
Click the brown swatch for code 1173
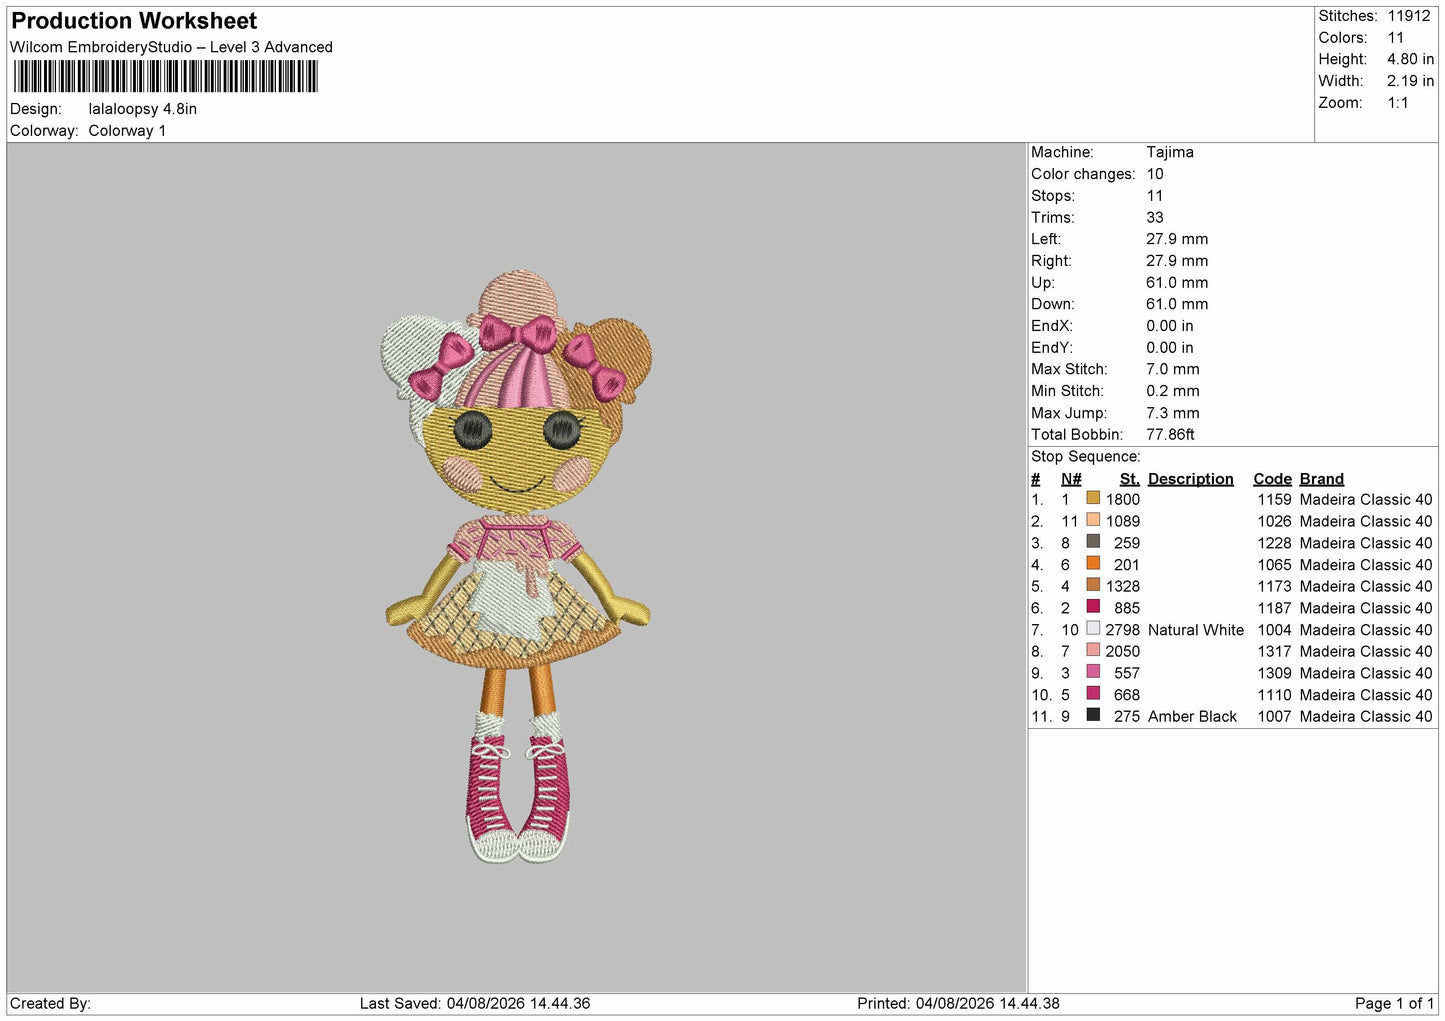coord(1093,585)
